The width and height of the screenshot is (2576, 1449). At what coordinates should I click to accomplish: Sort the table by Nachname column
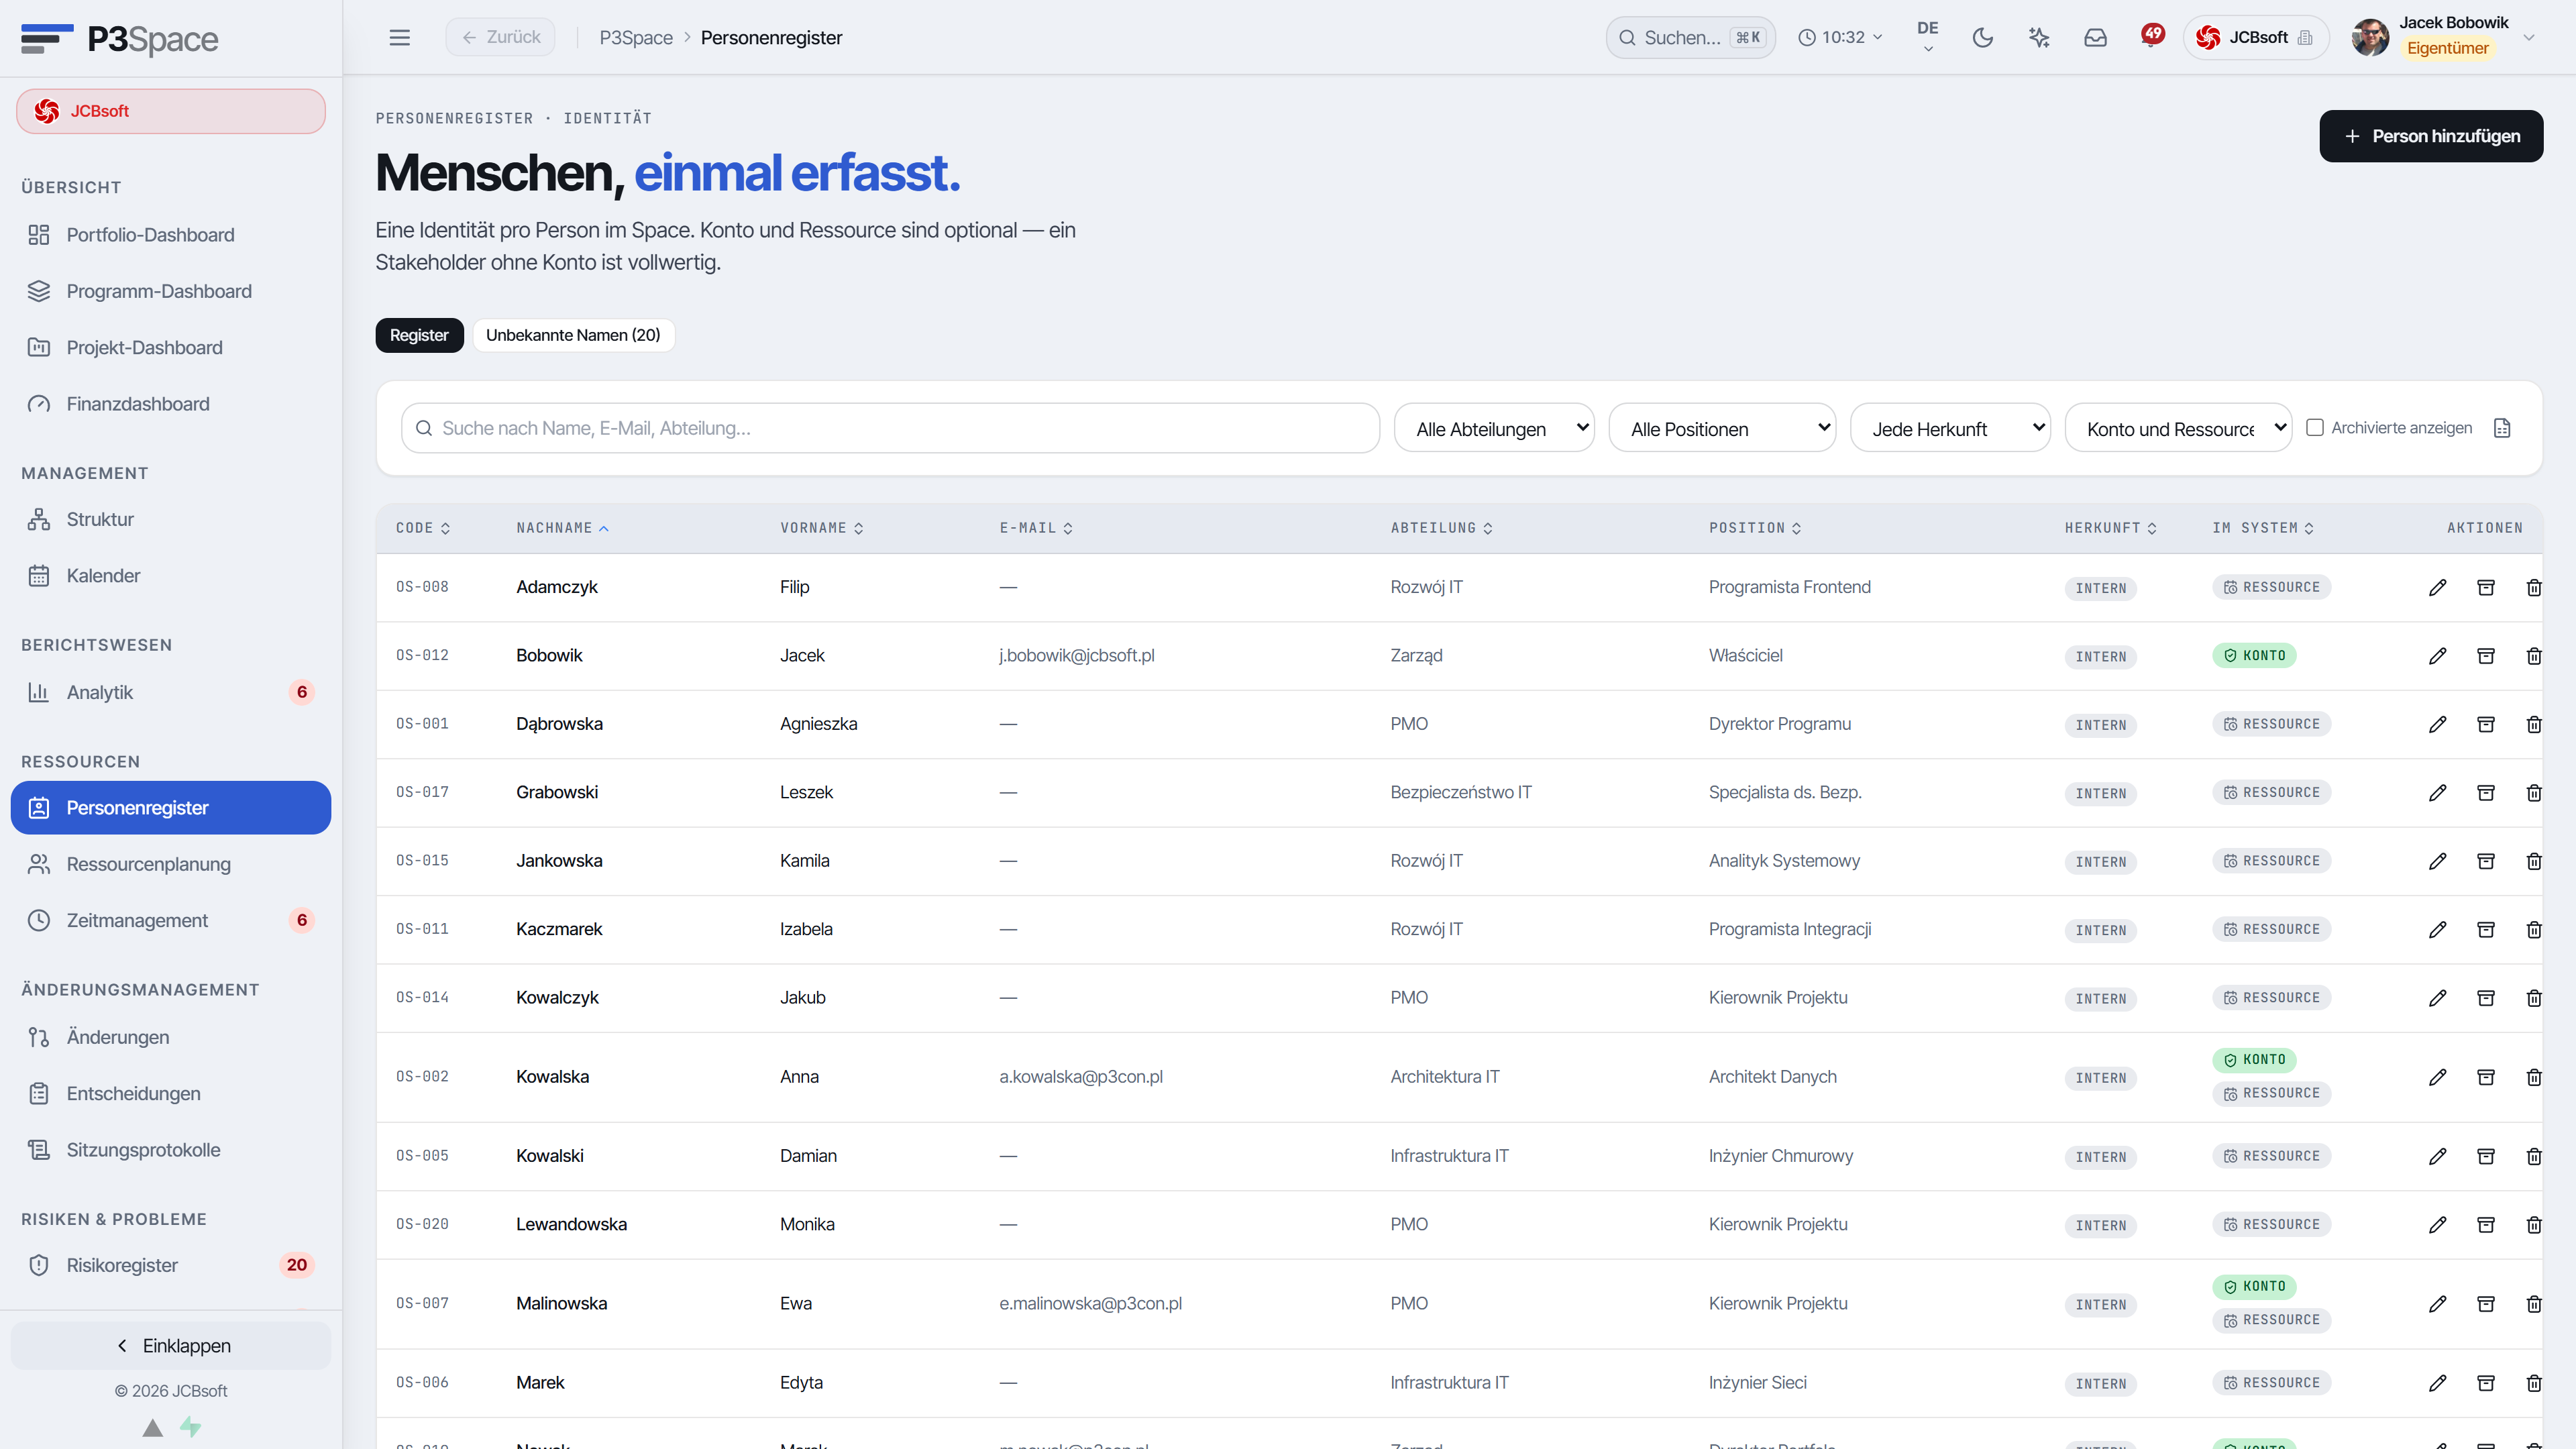[x=562, y=528]
